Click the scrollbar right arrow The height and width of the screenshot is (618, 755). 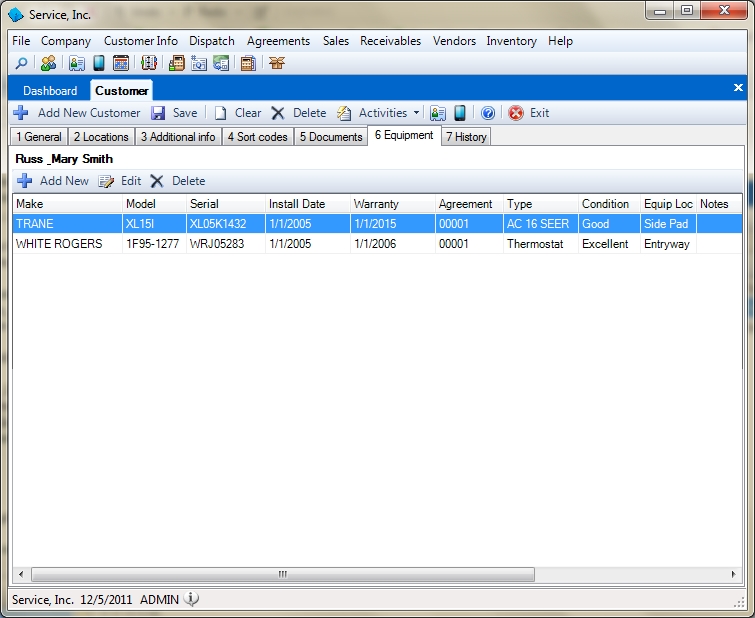(733, 574)
